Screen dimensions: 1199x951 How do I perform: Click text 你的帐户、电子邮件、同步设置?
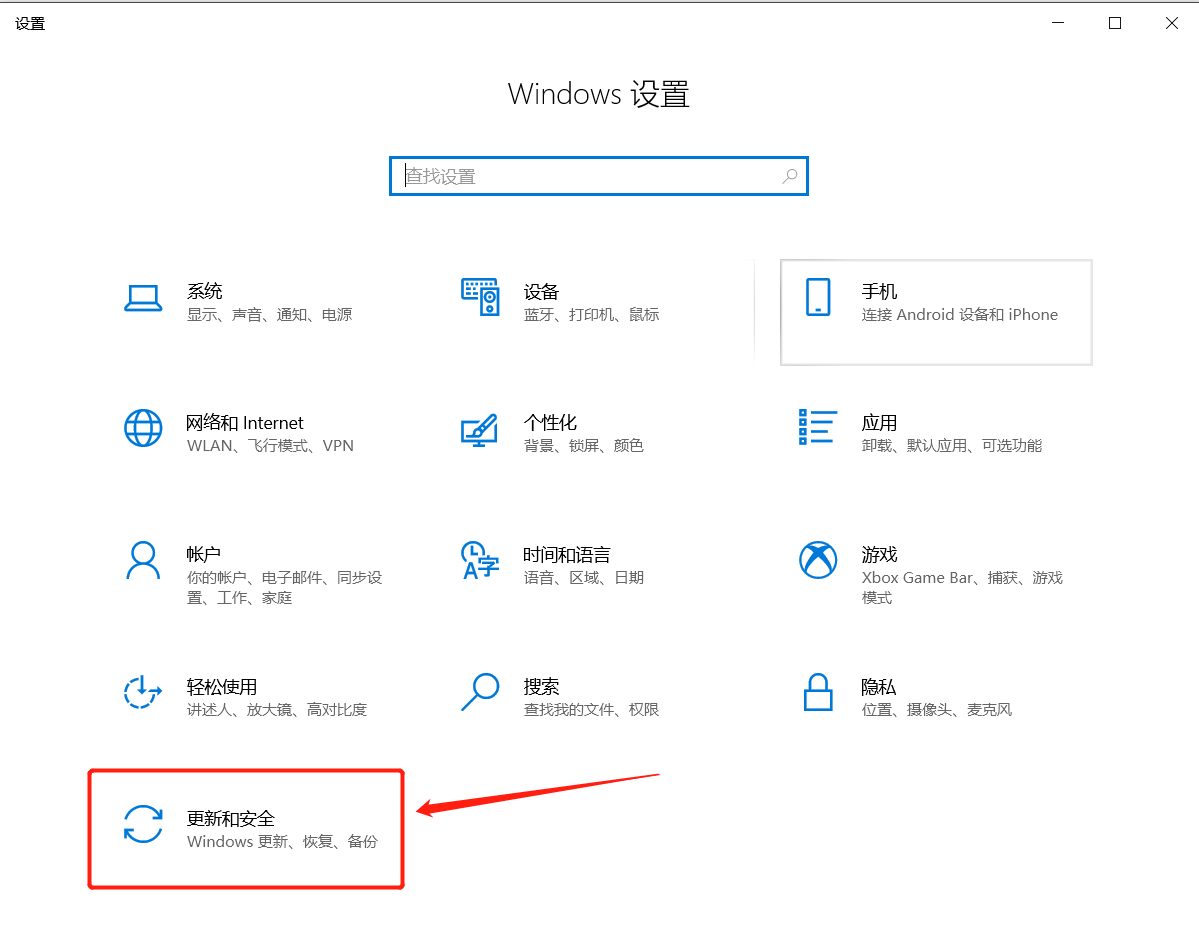click(x=284, y=587)
